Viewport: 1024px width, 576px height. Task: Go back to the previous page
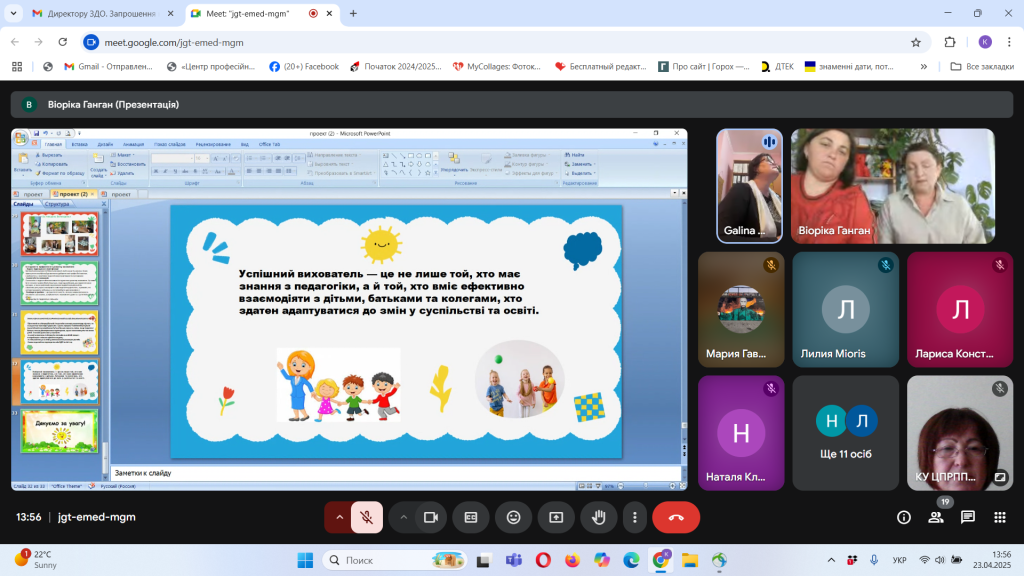[x=15, y=42]
